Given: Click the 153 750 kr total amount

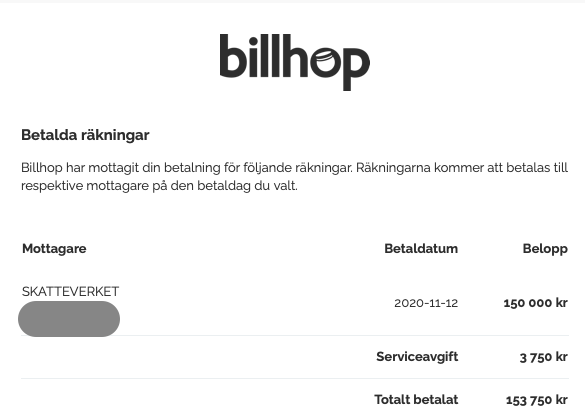Looking at the screenshot, I should (536, 400).
